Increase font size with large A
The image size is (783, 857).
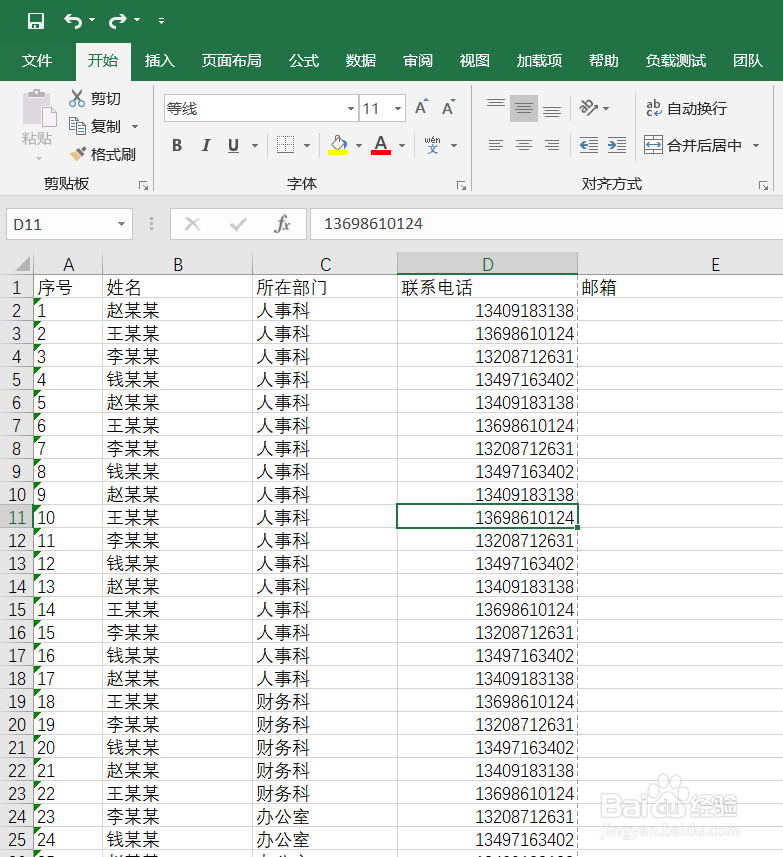[x=421, y=107]
